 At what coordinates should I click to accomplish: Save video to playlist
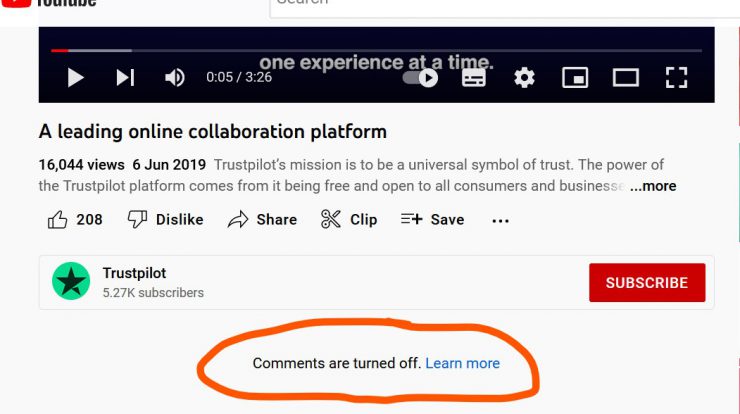click(x=433, y=220)
